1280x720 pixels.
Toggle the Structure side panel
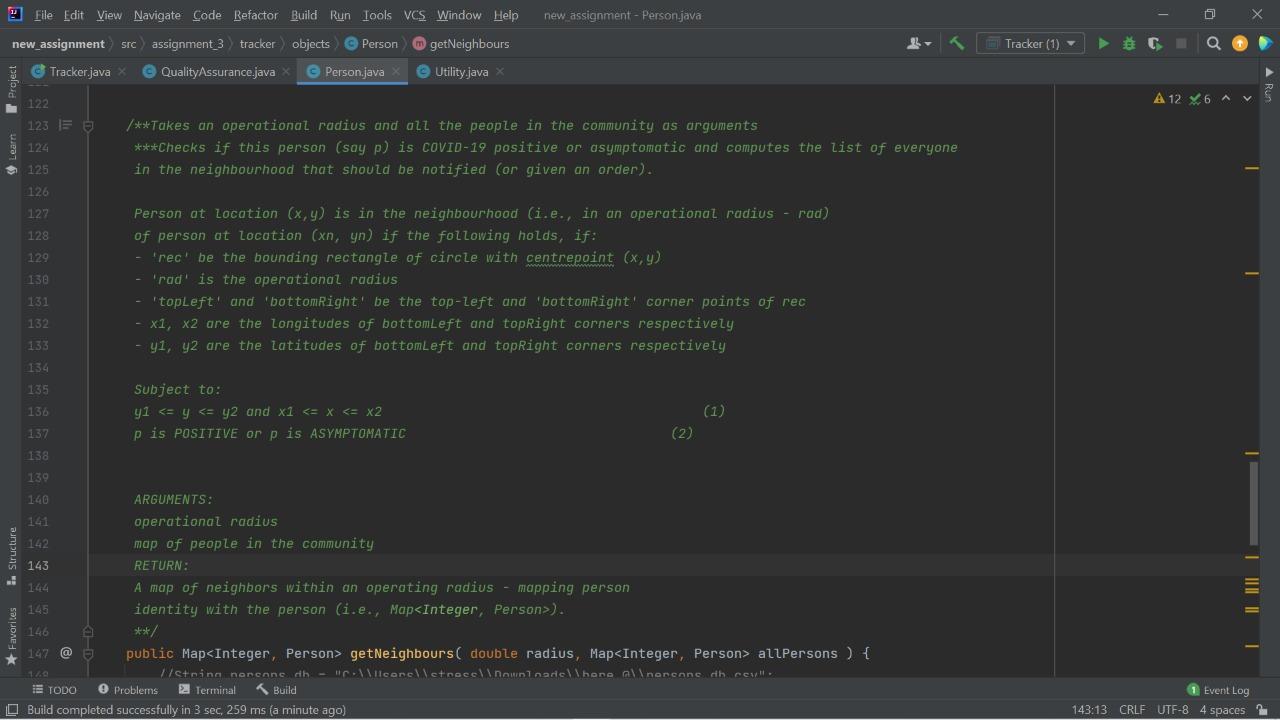point(12,551)
